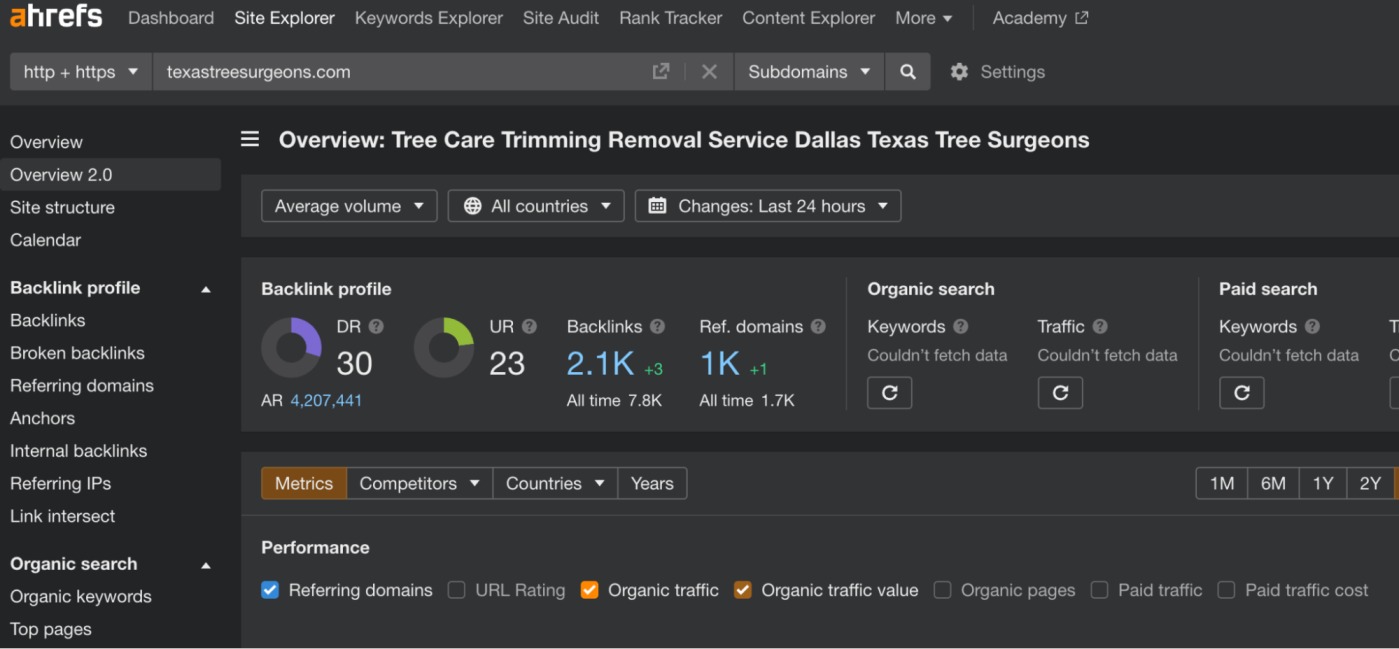Uncheck the Organic traffic value checkbox

pyautogui.click(x=742, y=590)
